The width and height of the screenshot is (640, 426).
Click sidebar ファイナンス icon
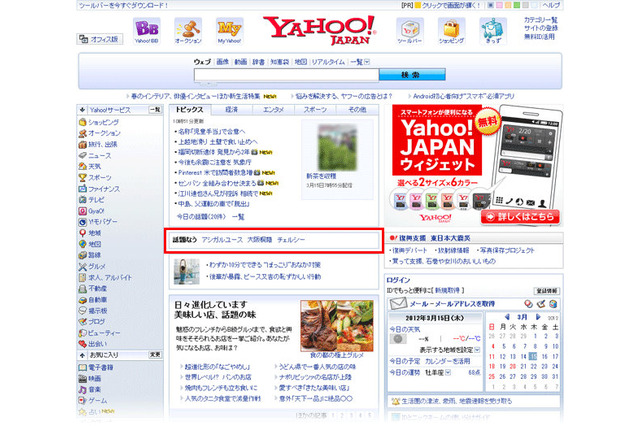[82, 189]
